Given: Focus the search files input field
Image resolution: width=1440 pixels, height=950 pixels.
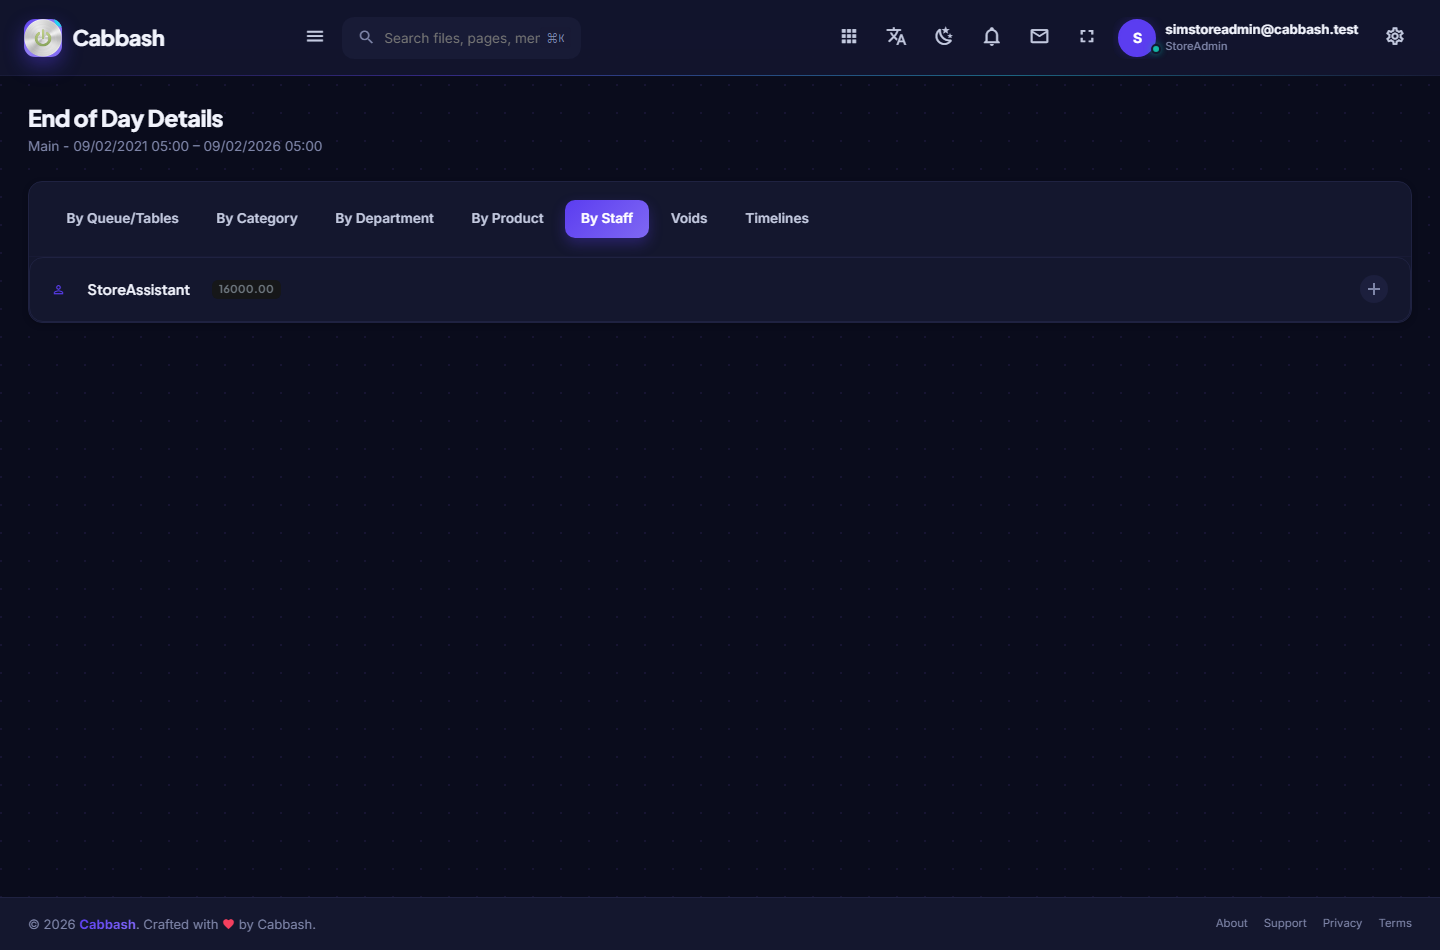Looking at the screenshot, I should click(x=462, y=38).
